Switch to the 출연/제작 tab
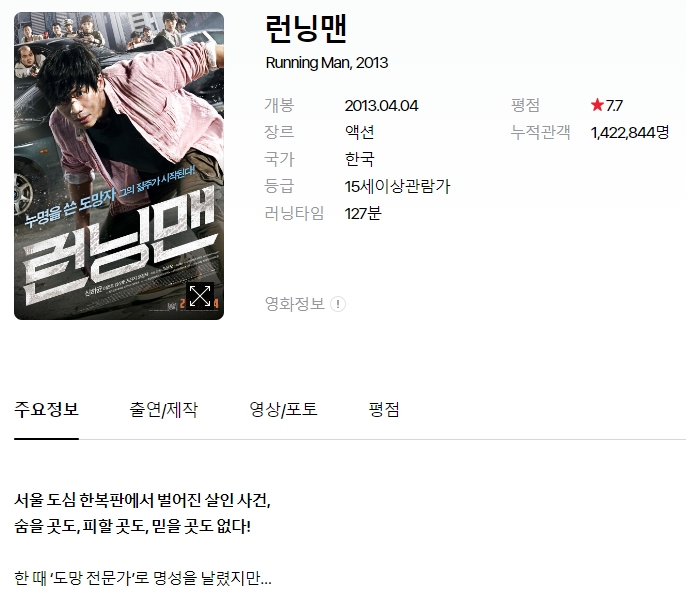The width and height of the screenshot is (686, 592). pyautogui.click(x=164, y=410)
